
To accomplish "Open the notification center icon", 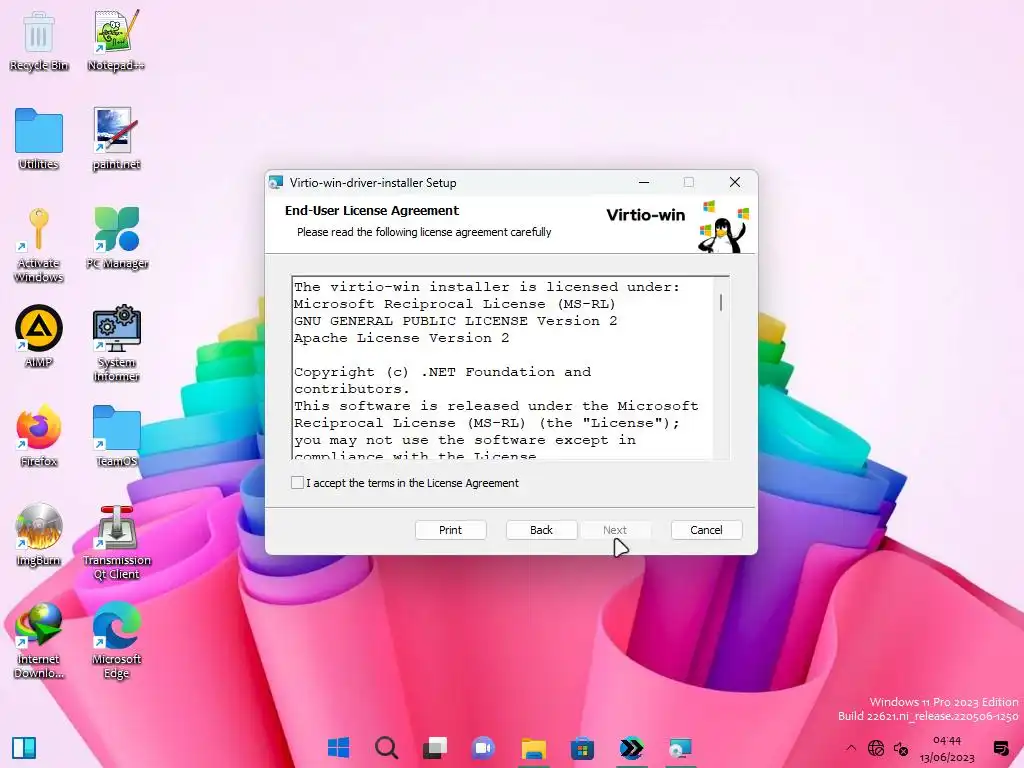I will pyautogui.click(x=1000, y=748).
